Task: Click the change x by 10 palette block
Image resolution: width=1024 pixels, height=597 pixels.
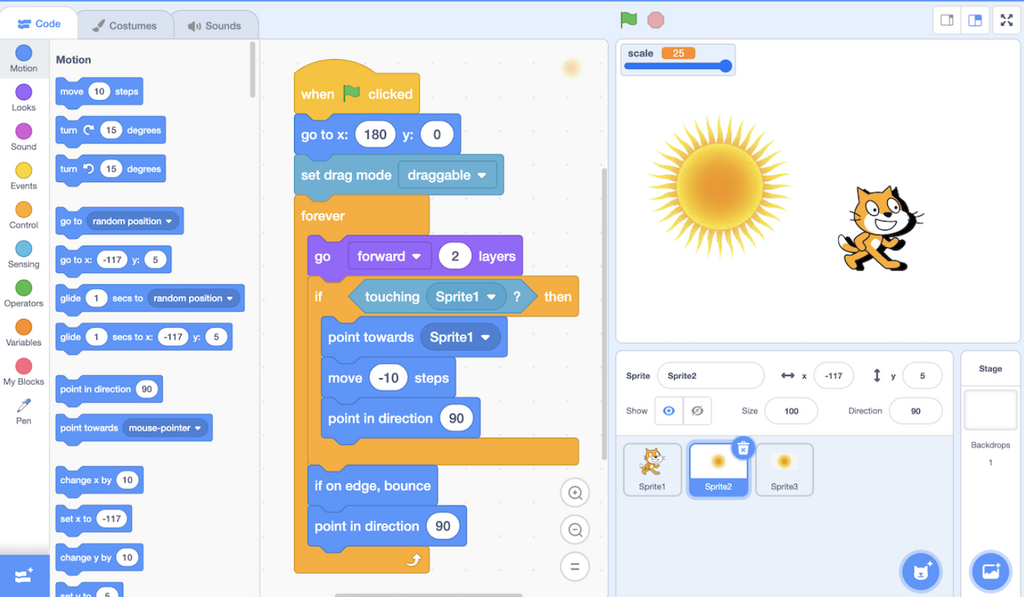Action: [x=99, y=480]
